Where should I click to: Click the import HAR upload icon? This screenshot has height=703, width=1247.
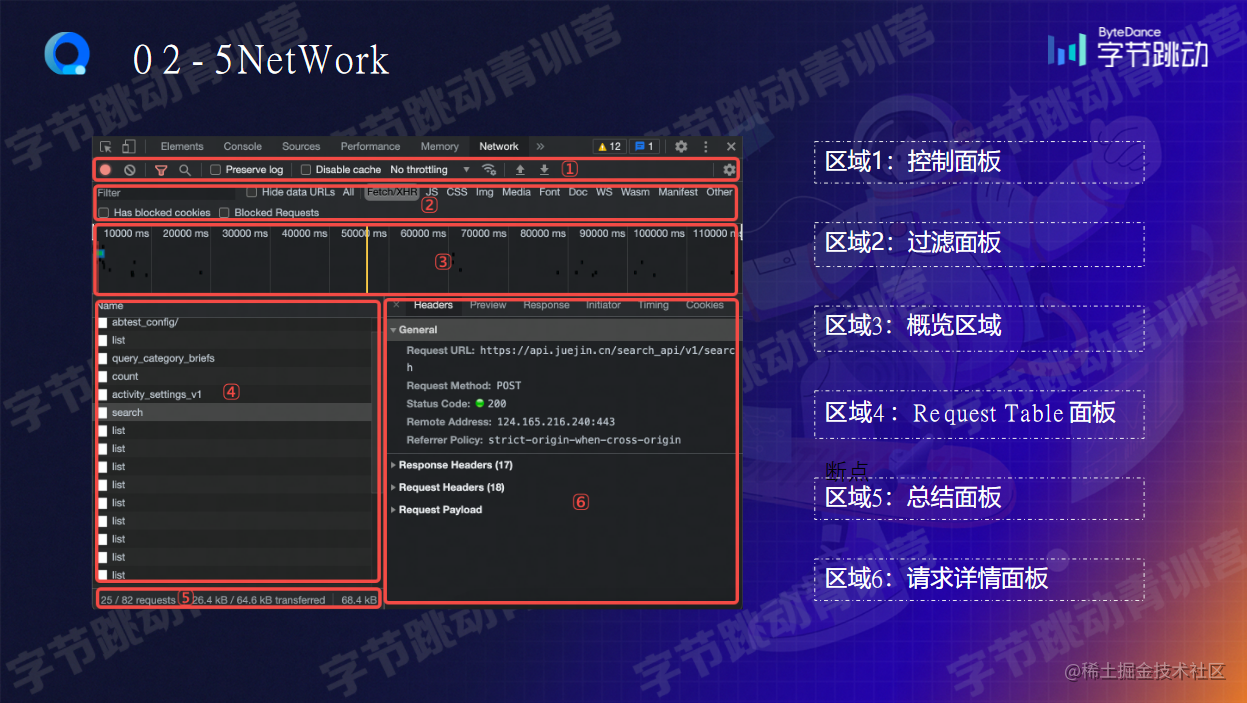click(x=520, y=170)
